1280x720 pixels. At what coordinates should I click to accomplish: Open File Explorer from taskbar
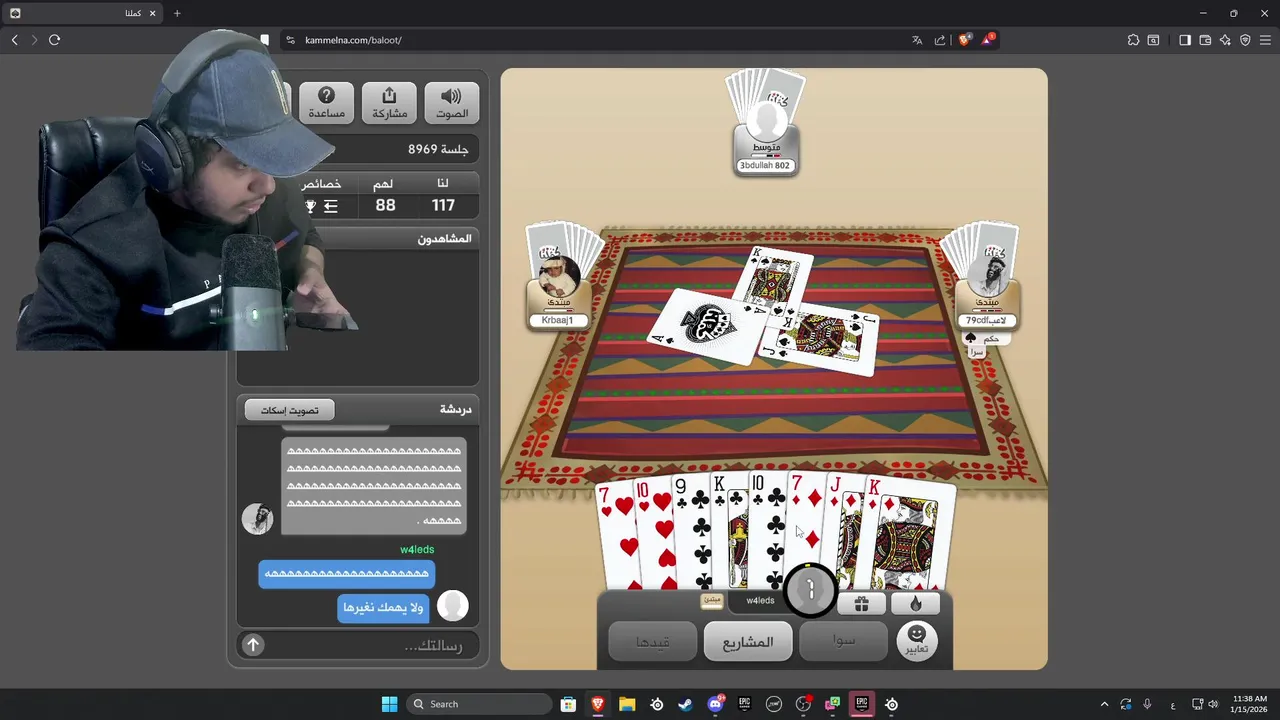coord(627,704)
